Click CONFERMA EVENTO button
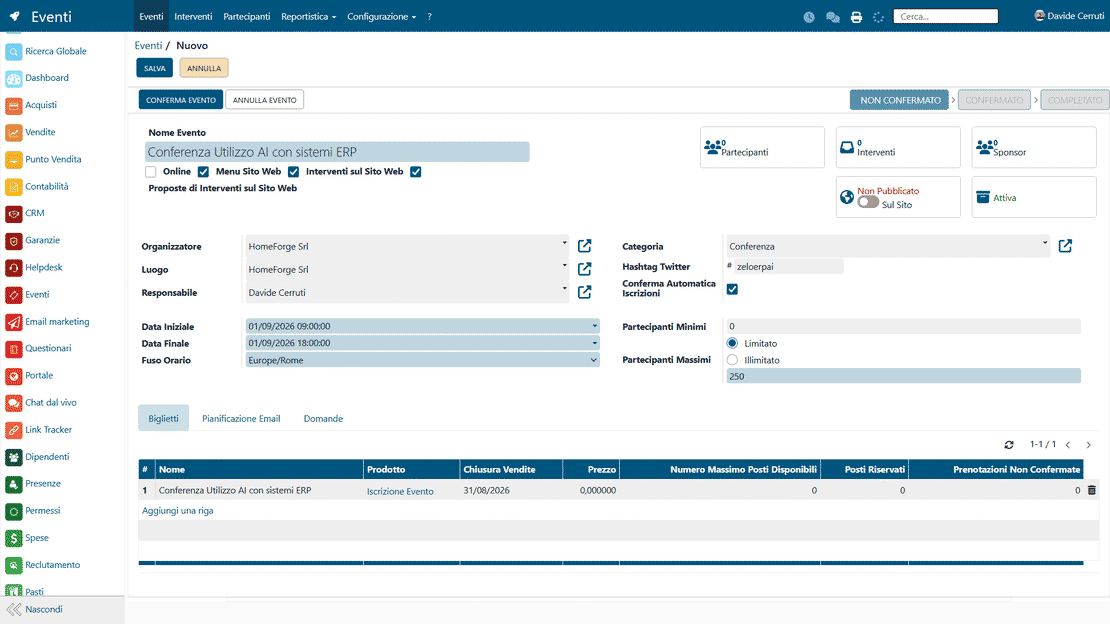This screenshot has height=624, width=1110. coord(181,100)
